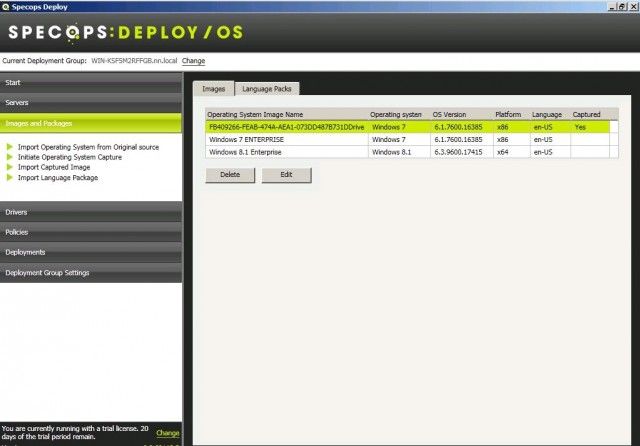Image resolution: width=640 pixels, height=446 pixels.
Task: Restore down the Specops Deploy window
Action: tap(622, 7)
